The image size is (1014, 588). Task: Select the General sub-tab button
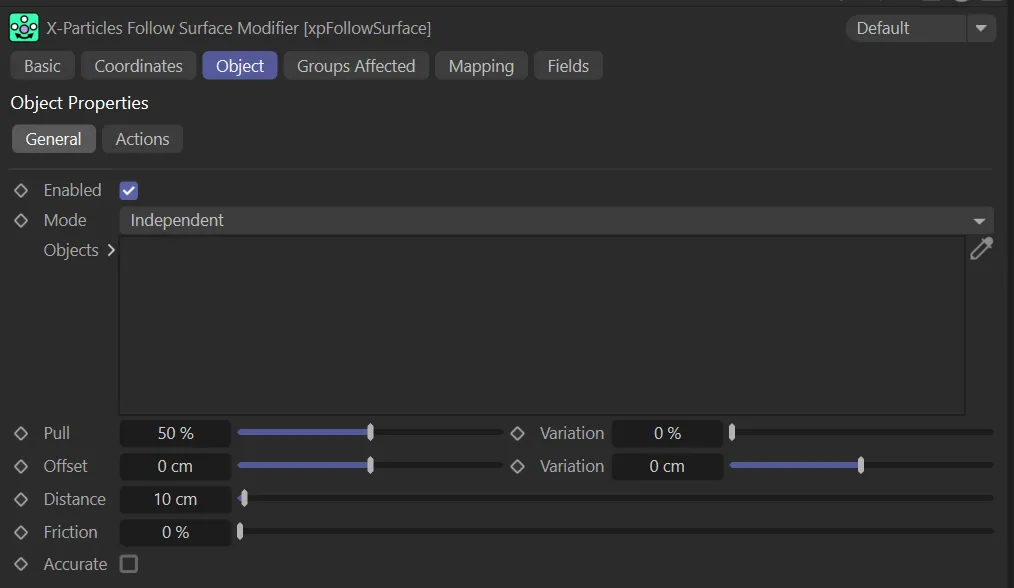(x=54, y=139)
